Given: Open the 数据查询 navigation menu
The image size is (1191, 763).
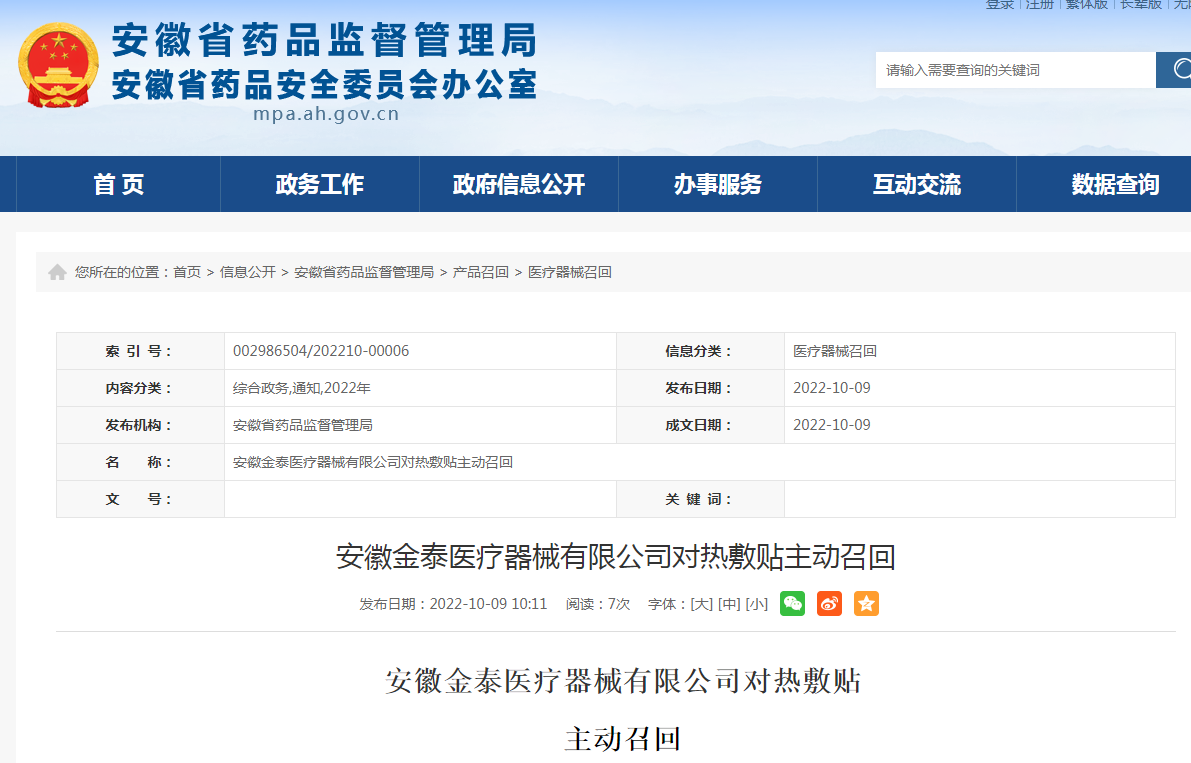Looking at the screenshot, I should (1115, 184).
